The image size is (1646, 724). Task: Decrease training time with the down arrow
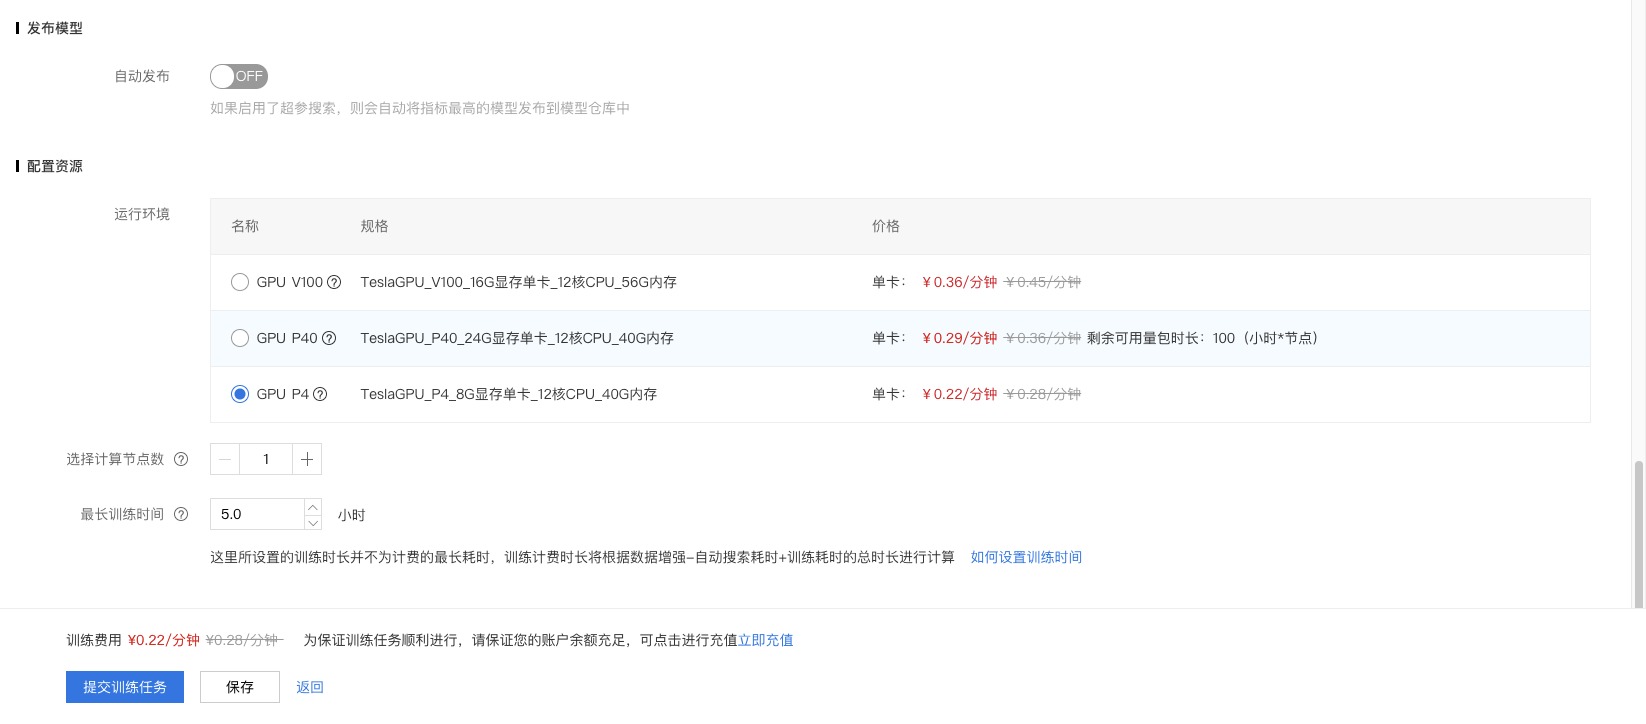(313, 522)
